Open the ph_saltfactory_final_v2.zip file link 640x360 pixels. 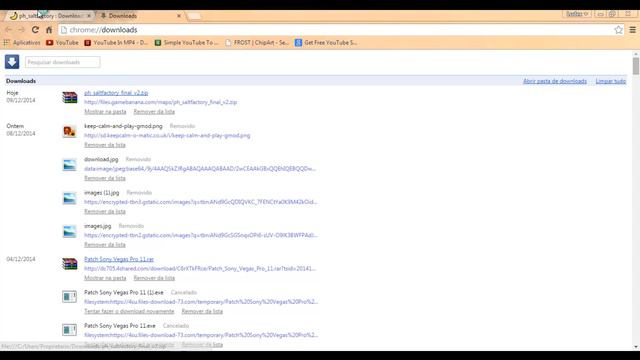[116, 93]
